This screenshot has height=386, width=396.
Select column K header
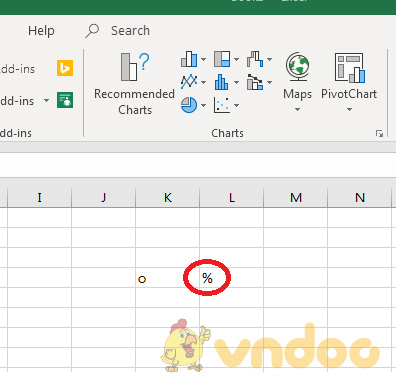[167, 198]
